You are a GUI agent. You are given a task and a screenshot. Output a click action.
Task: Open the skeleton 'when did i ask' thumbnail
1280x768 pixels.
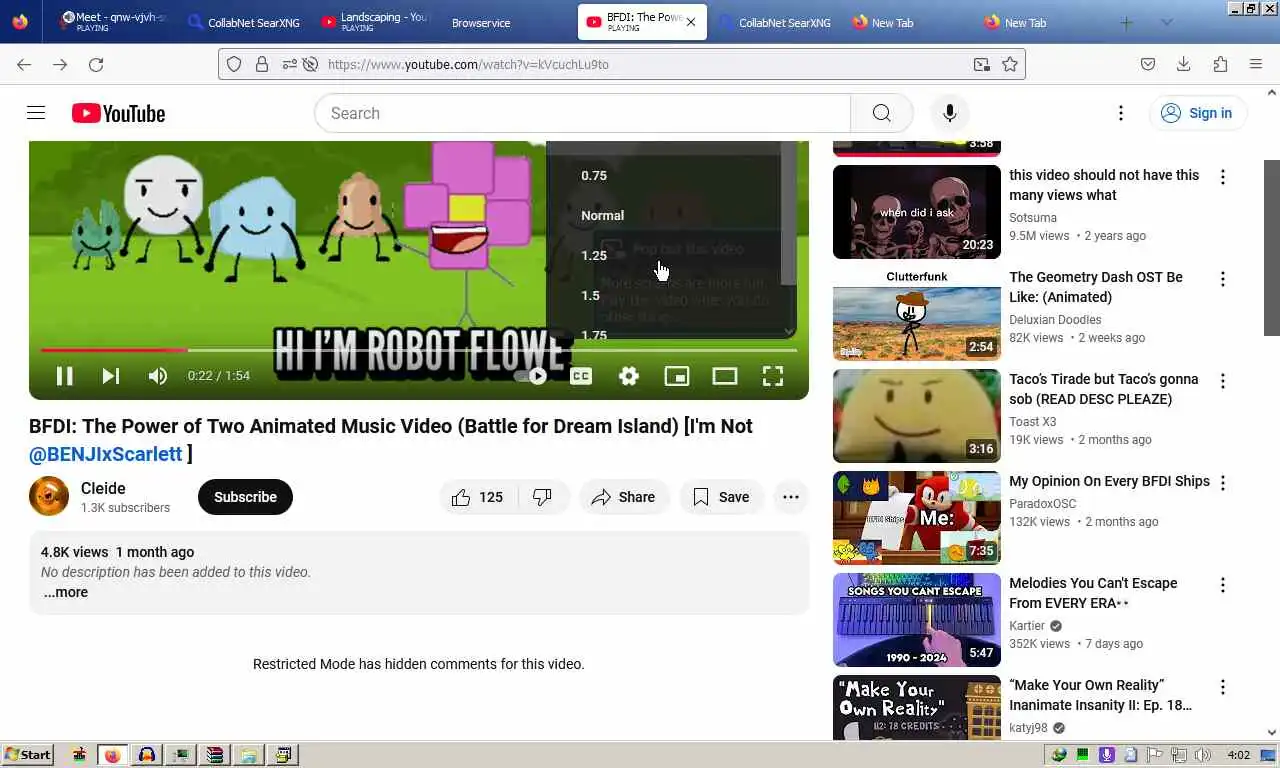point(917,212)
